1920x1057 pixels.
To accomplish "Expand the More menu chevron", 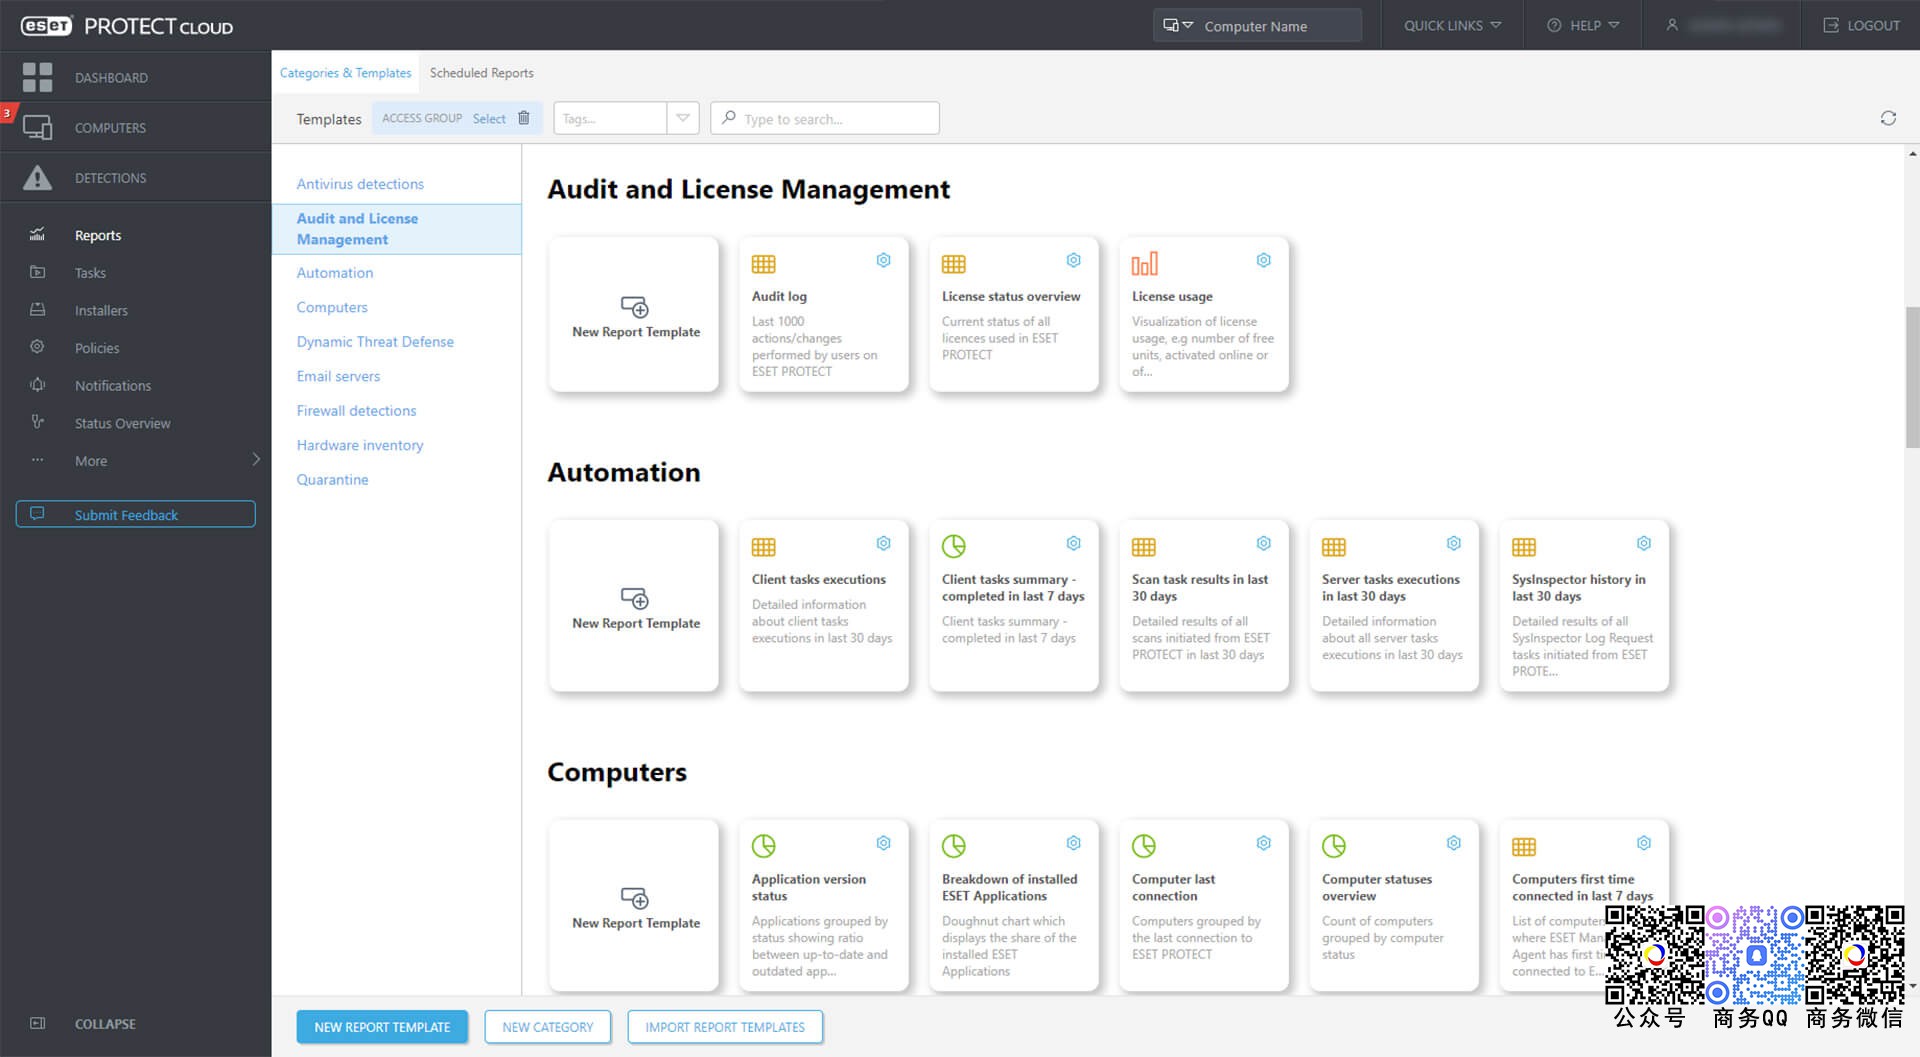I will click(x=256, y=460).
